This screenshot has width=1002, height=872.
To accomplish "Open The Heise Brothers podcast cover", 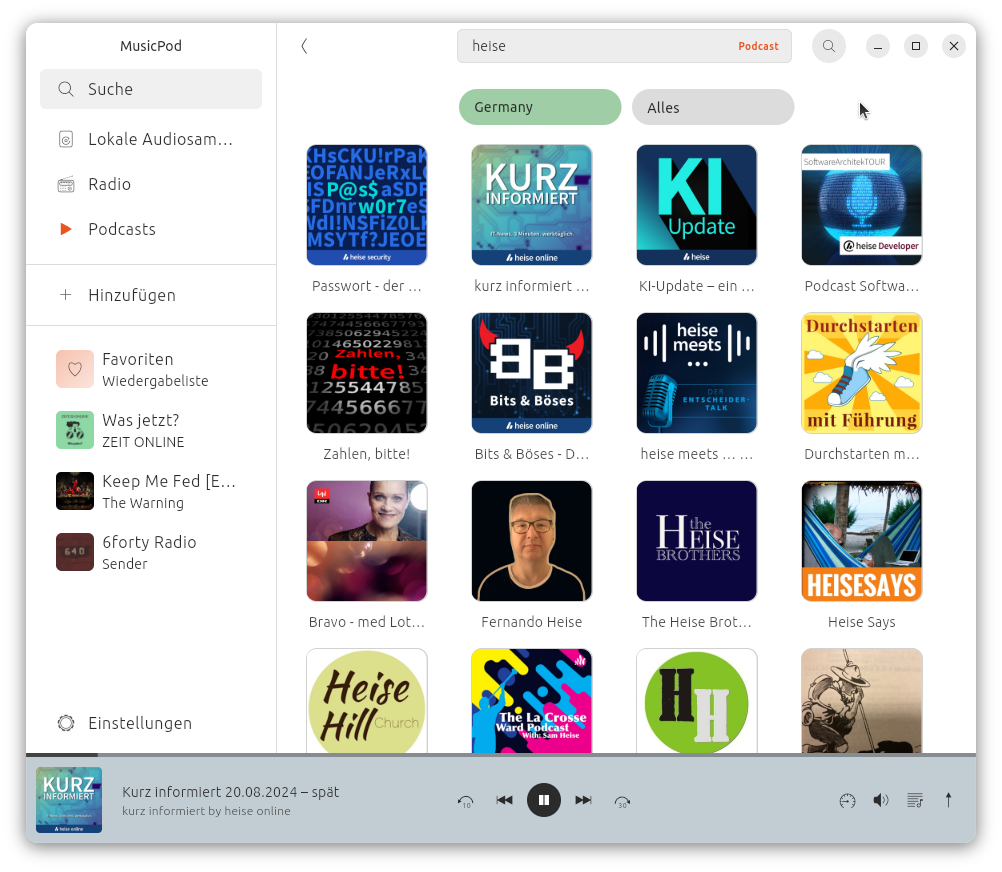I will pos(697,540).
